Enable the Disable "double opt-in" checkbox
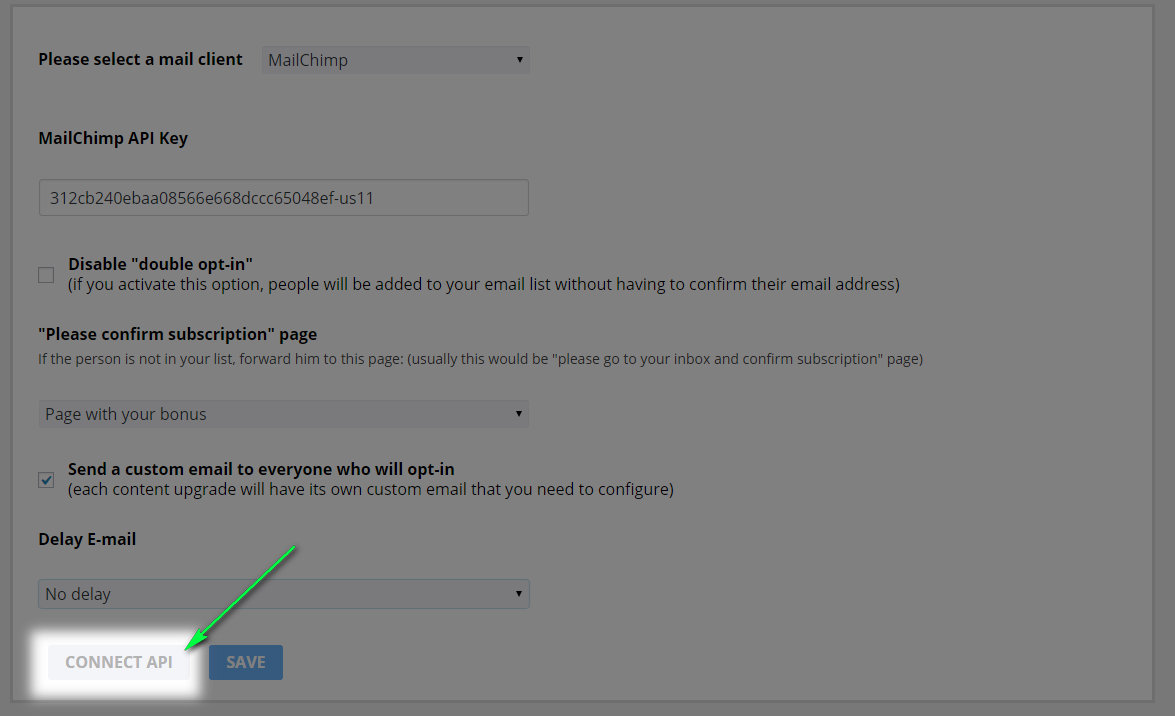The width and height of the screenshot is (1175, 716). (x=46, y=275)
